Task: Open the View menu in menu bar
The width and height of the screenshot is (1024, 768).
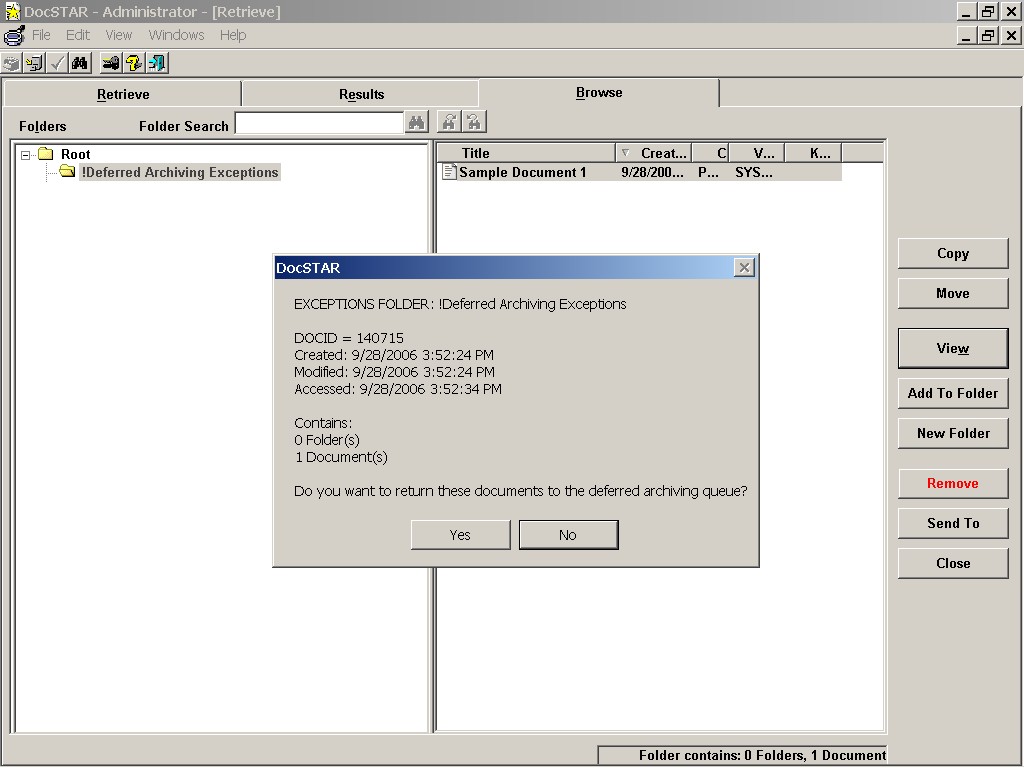Action: pos(119,35)
